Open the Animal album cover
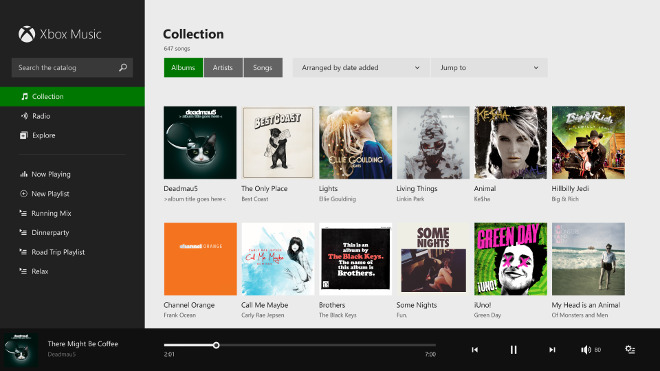 point(511,142)
